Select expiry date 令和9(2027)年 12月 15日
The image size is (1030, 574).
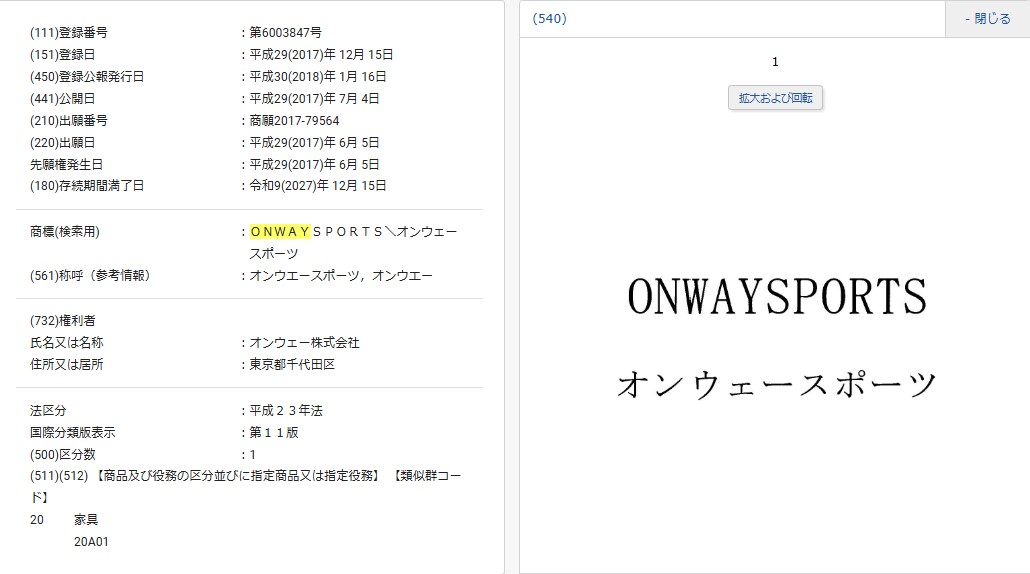click(x=318, y=186)
